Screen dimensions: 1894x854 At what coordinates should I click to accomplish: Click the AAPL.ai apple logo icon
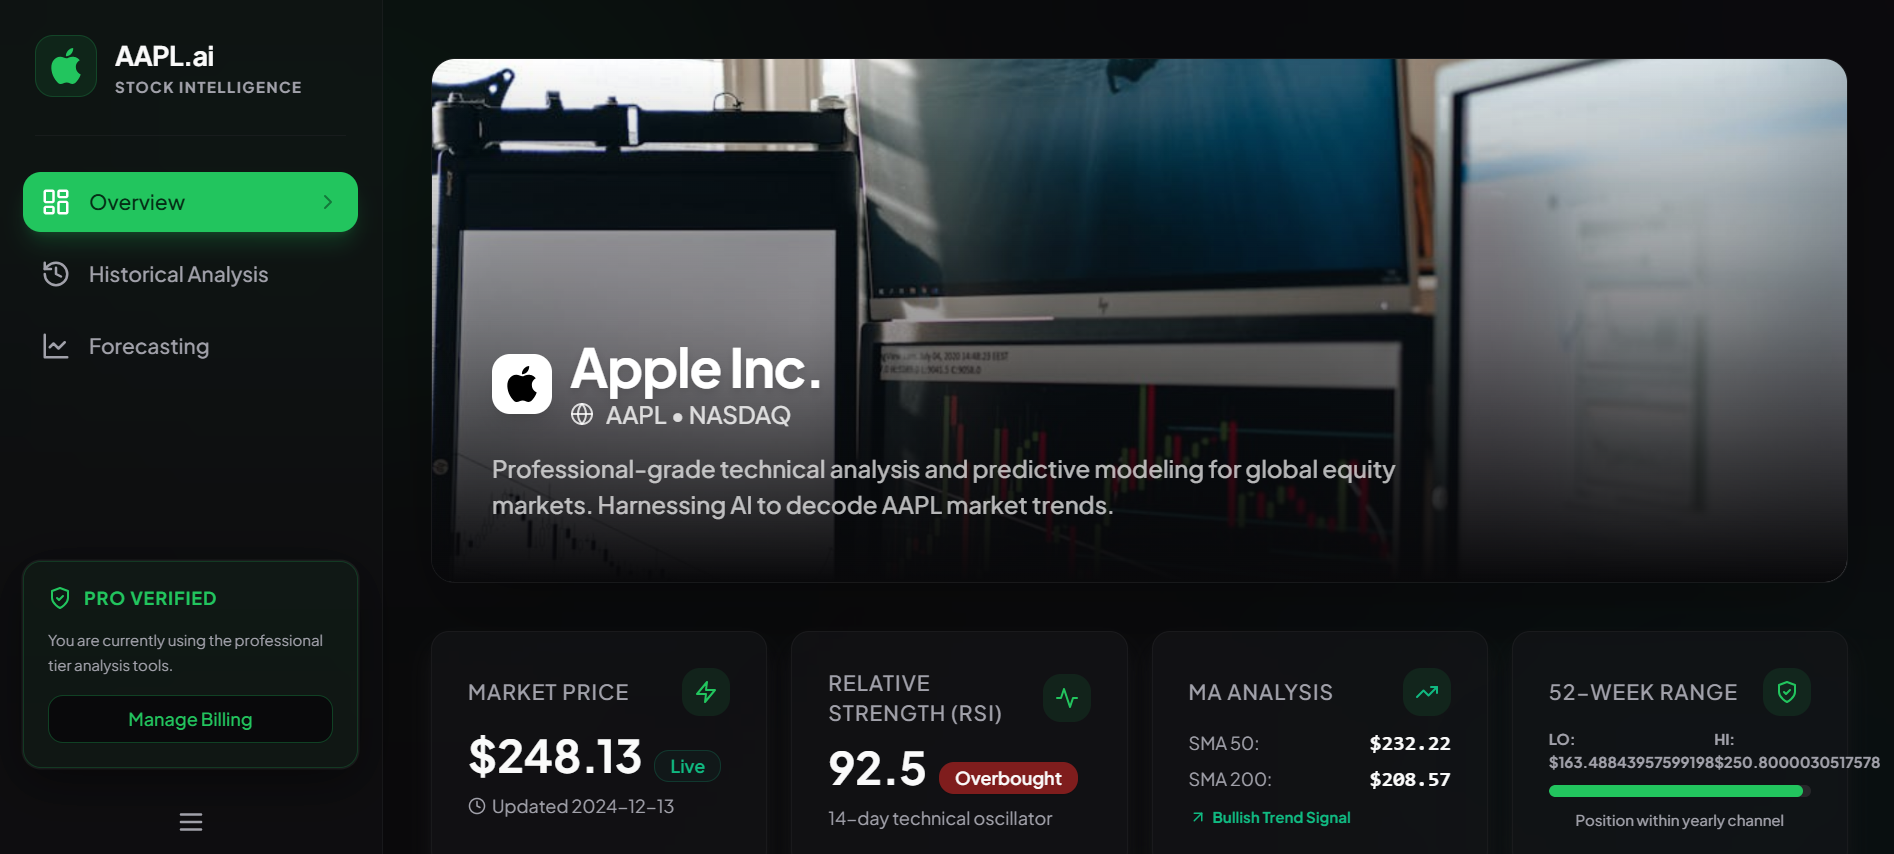66,66
